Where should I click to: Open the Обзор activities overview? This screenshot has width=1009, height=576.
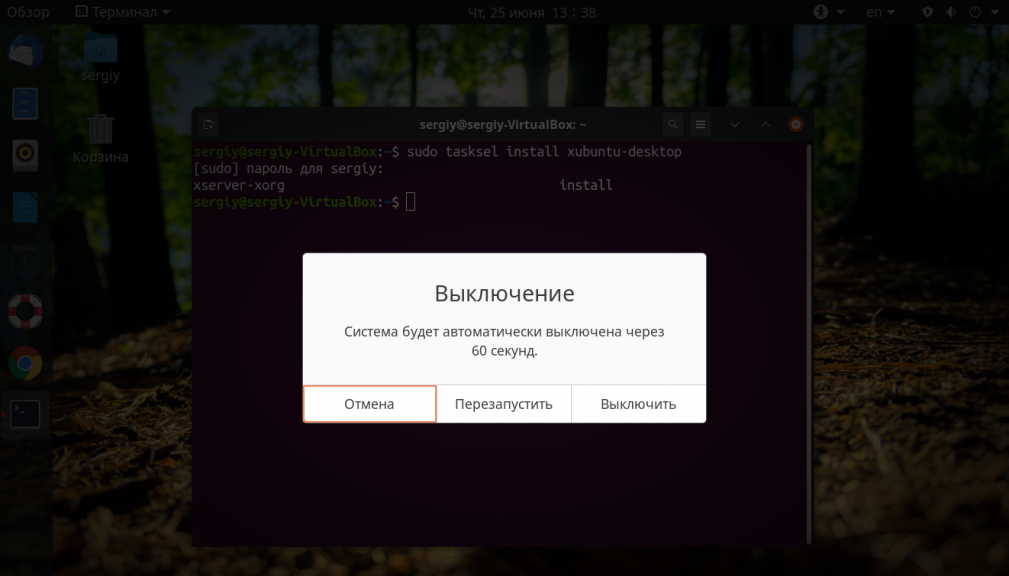coord(28,12)
